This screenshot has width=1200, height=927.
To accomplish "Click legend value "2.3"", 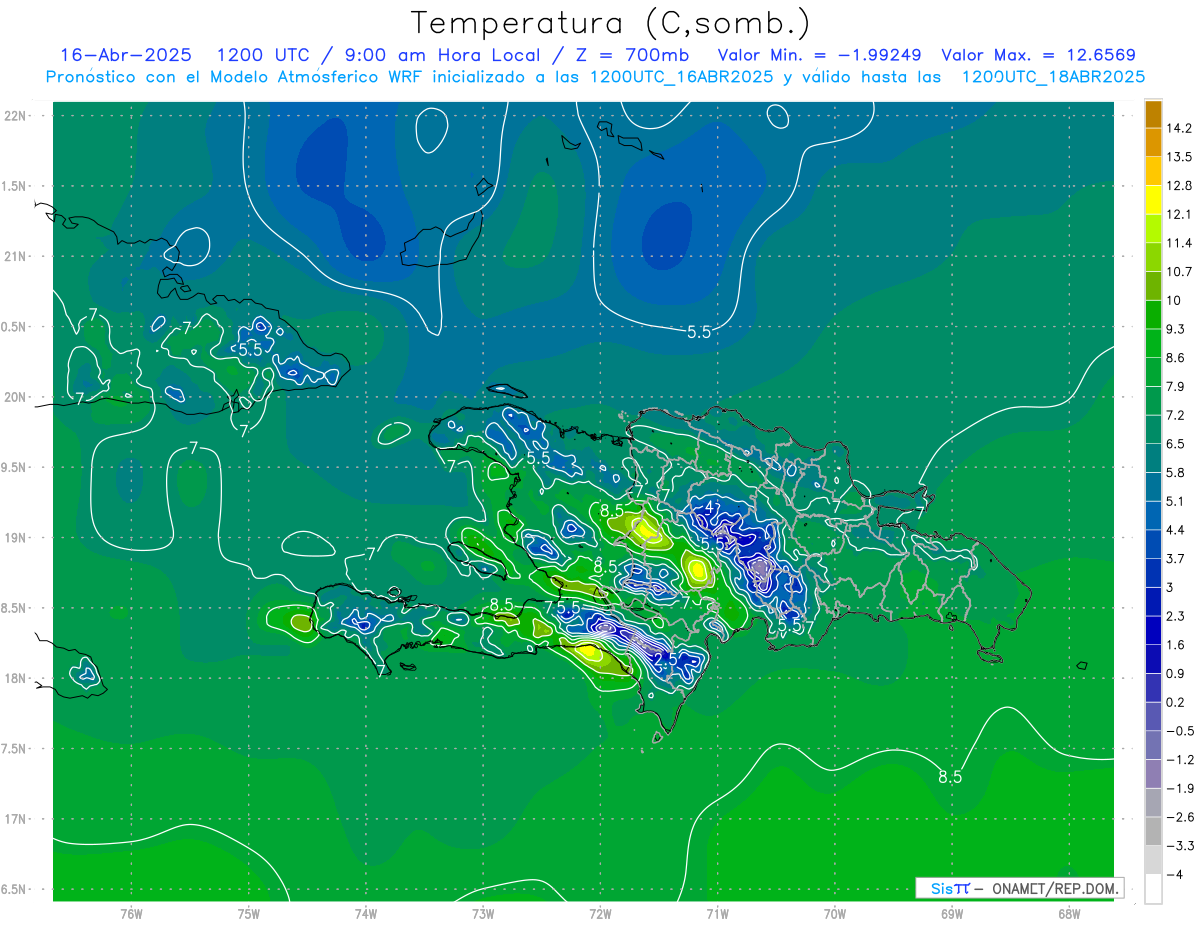I will (1177, 616).
